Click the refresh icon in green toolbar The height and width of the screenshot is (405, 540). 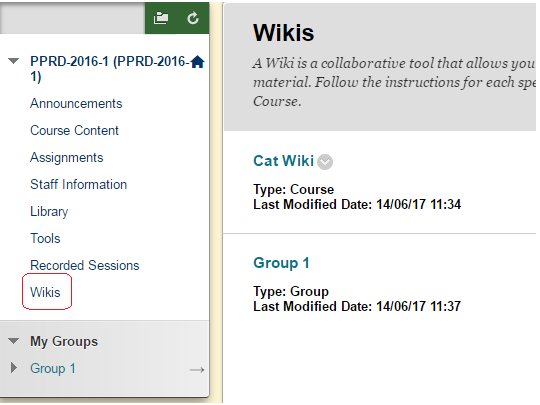click(x=193, y=18)
